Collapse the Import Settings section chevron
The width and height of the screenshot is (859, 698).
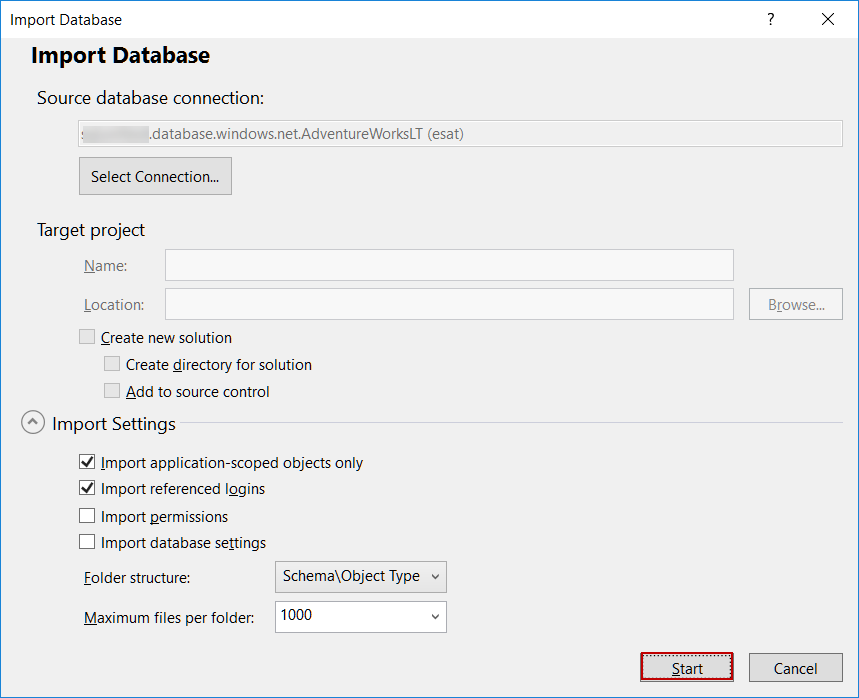34,423
